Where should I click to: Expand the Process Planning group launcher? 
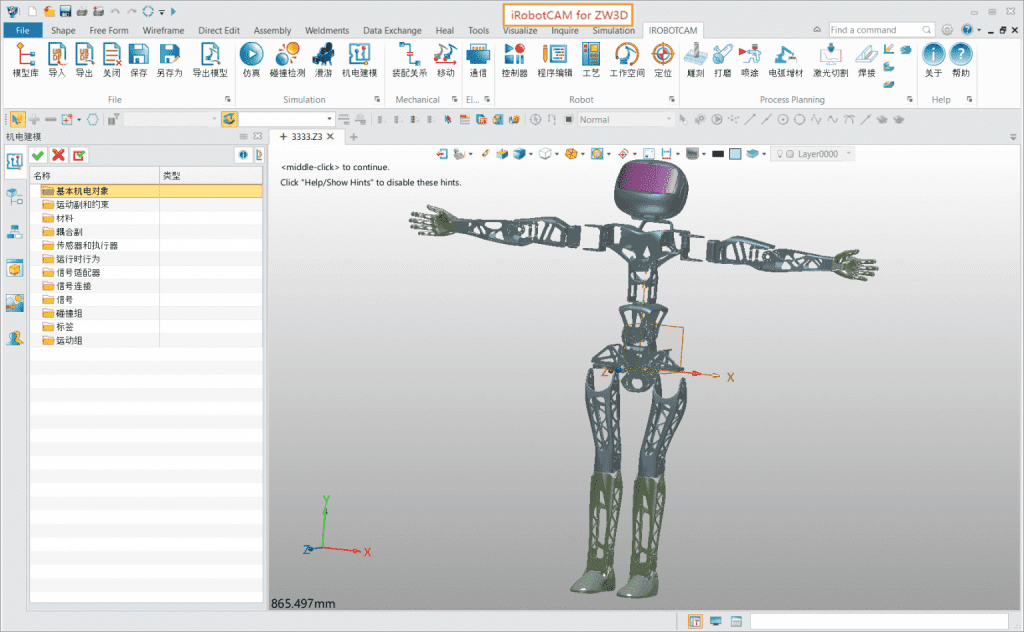tap(910, 100)
